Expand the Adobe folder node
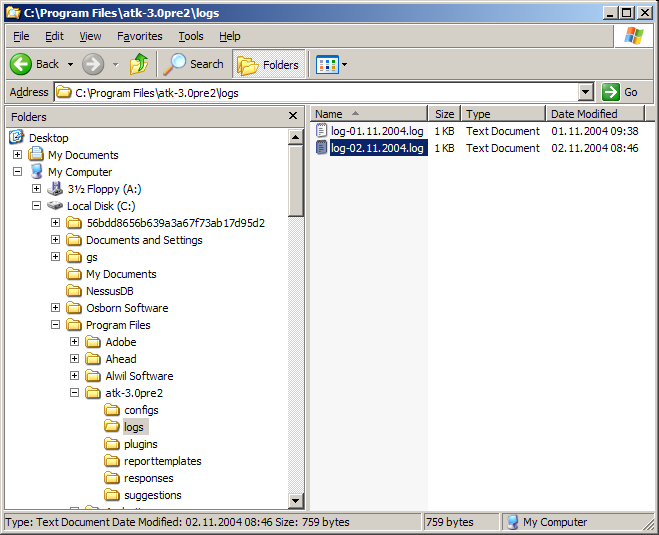Viewport: 659px width, 535px height. tap(74, 342)
